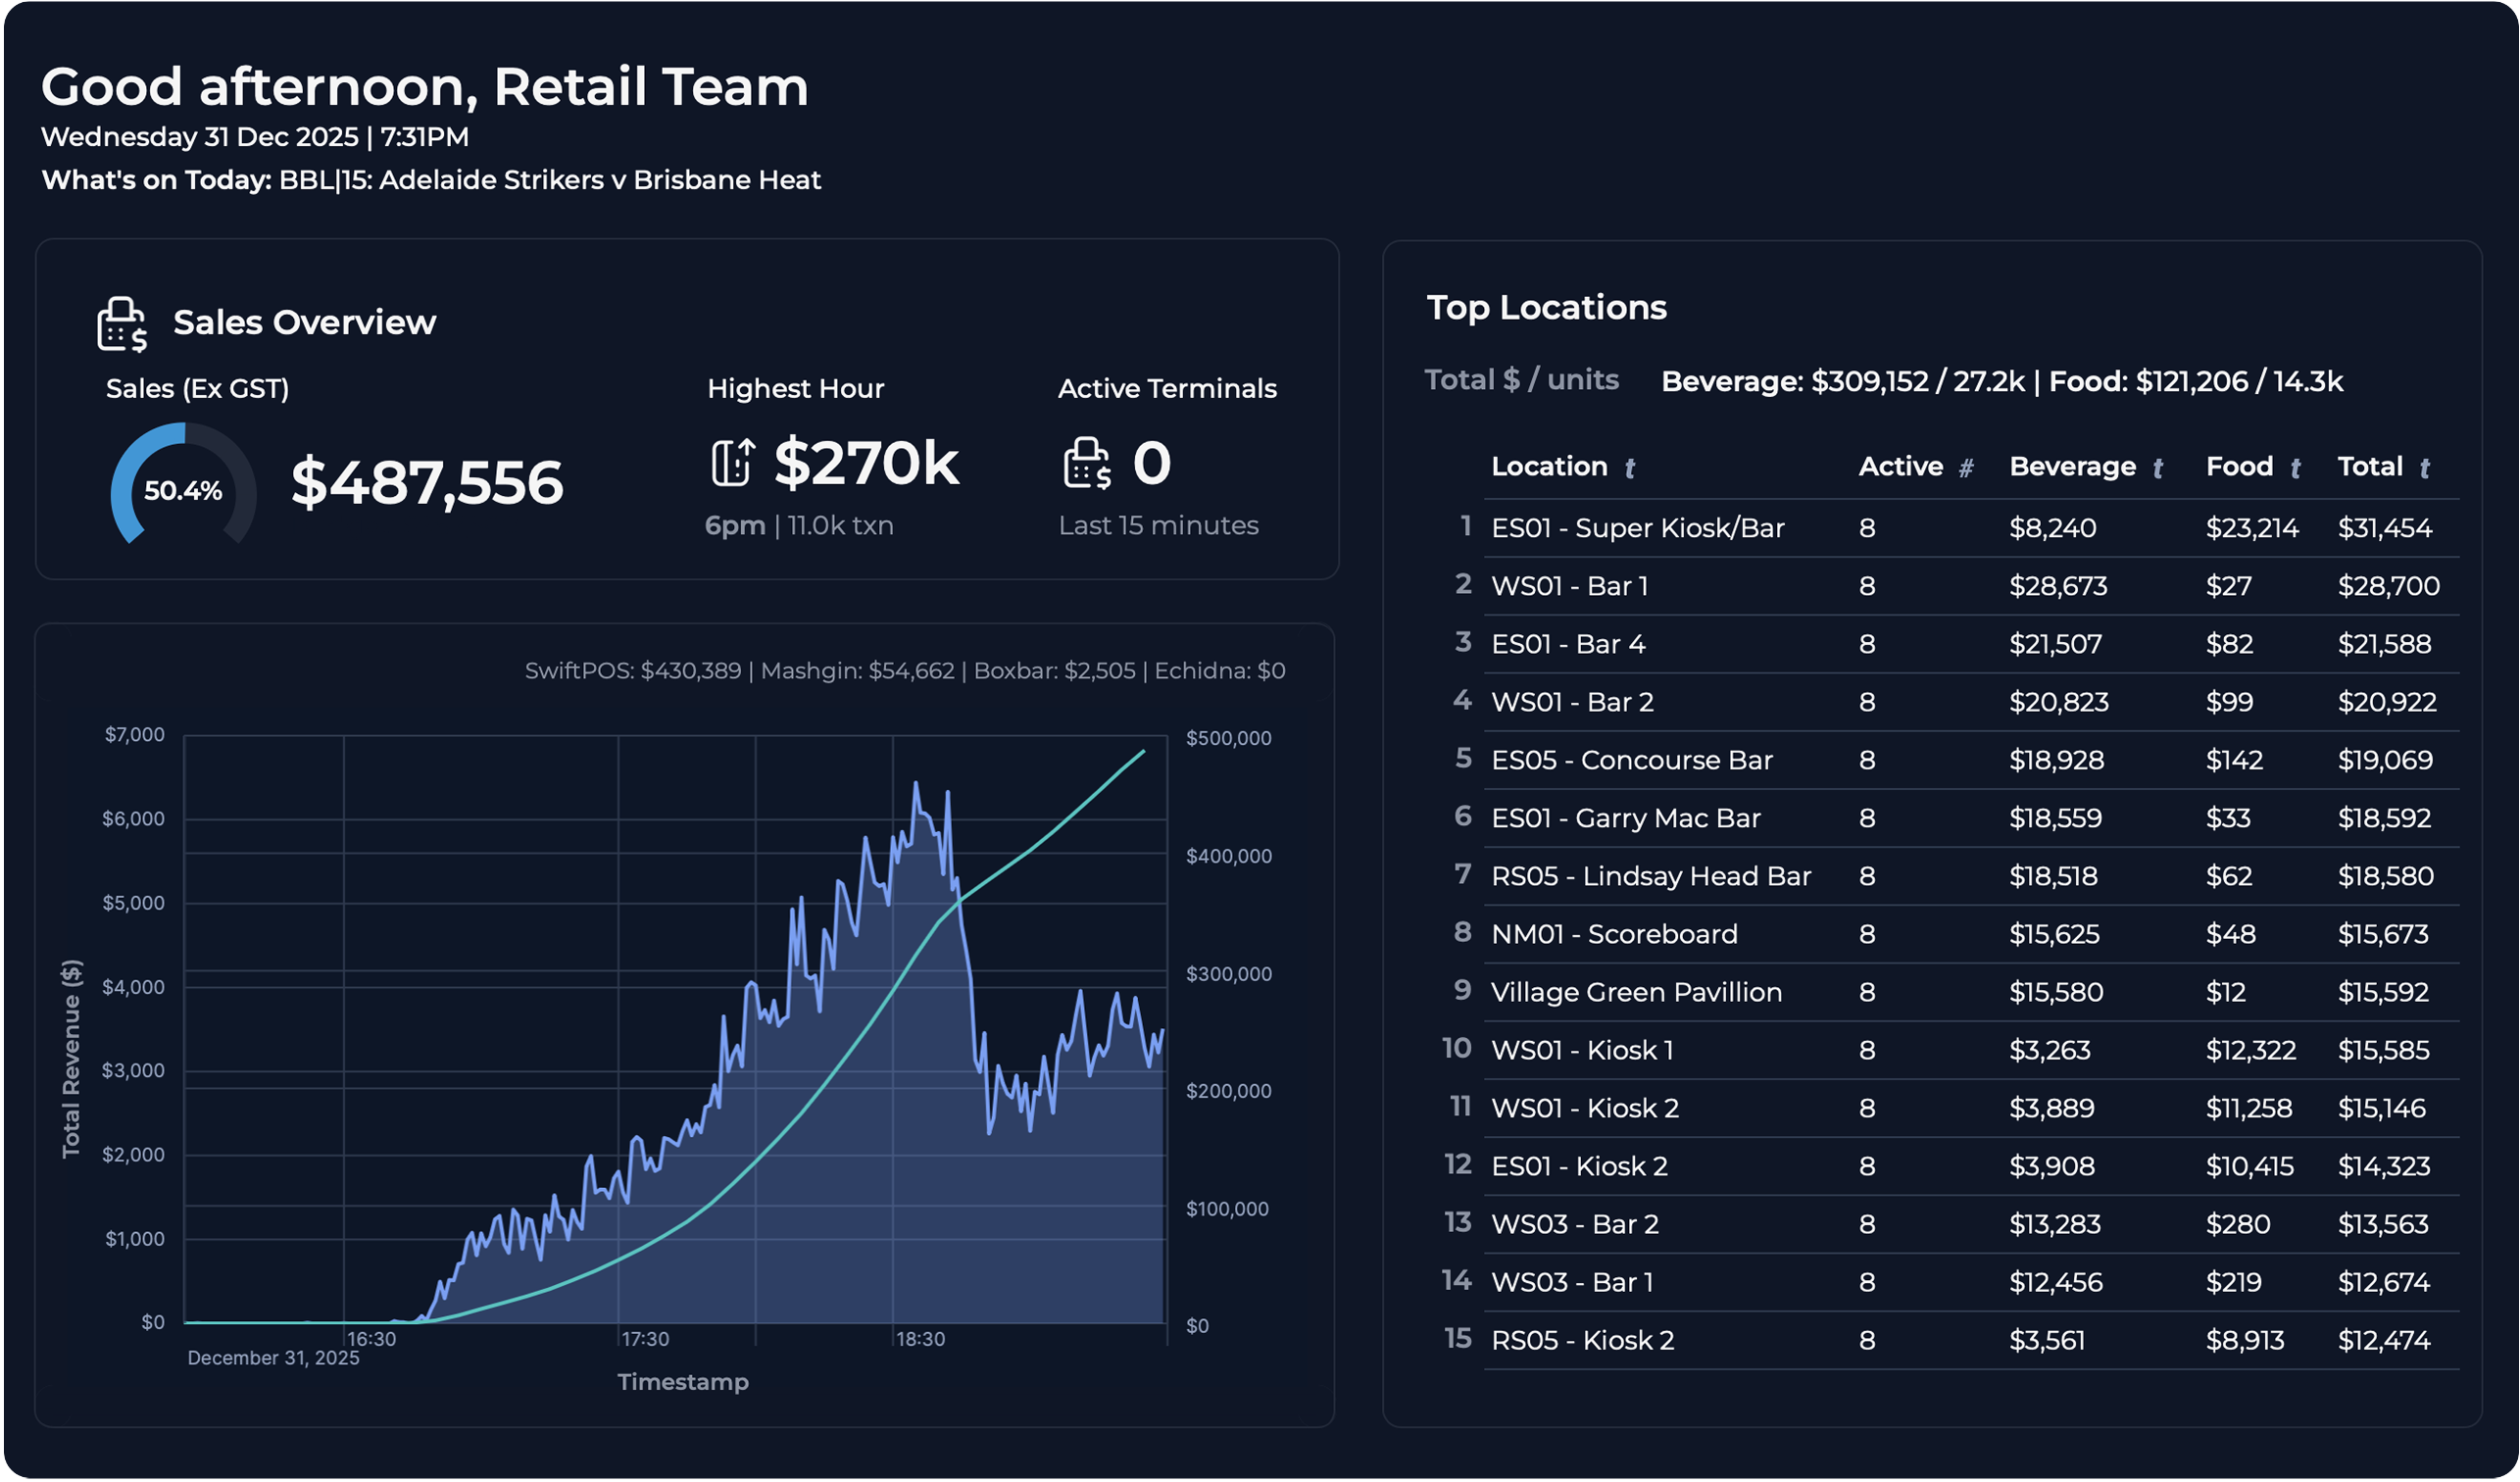Viewport: 2520px width, 1482px height.
Task: Sort table by Total column header
Action: tap(2369, 467)
